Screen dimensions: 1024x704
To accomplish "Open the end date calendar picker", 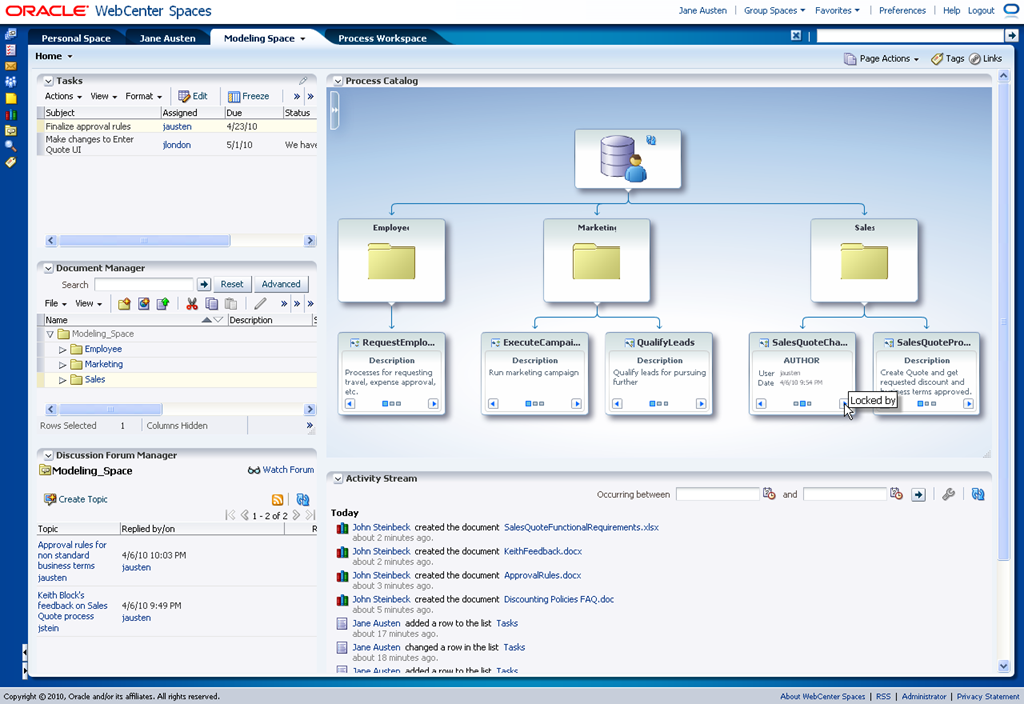I will (896, 494).
